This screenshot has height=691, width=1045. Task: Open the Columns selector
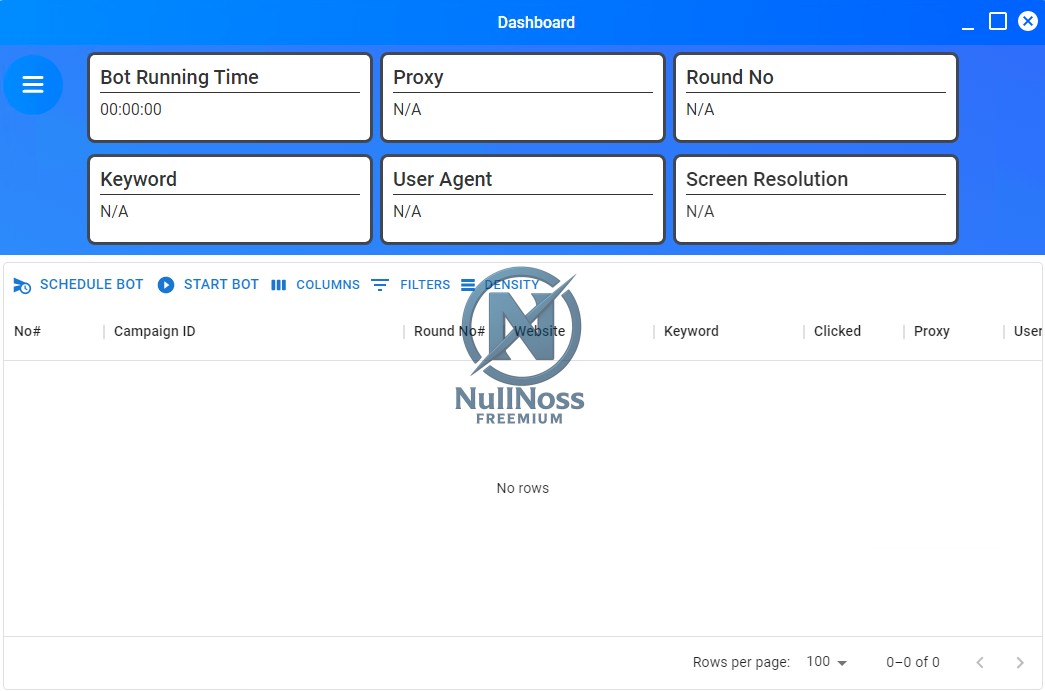pyautogui.click(x=315, y=285)
